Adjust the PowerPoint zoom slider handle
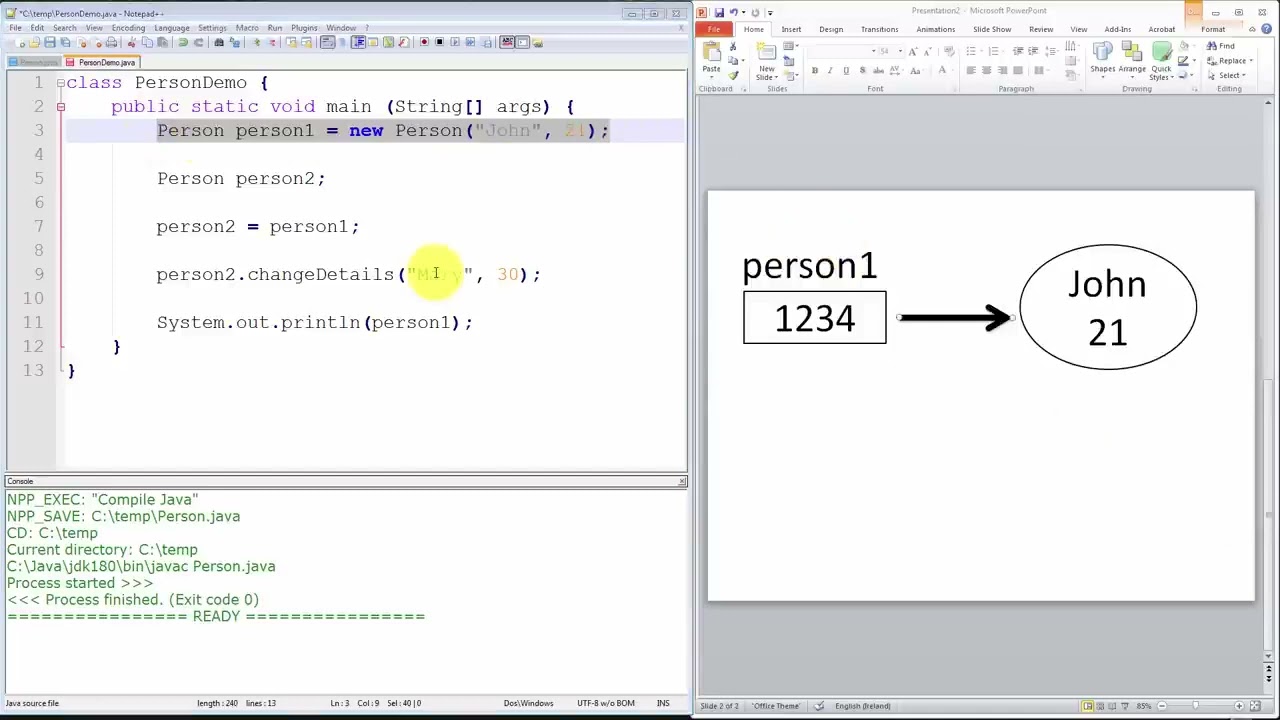 tap(1196, 706)
